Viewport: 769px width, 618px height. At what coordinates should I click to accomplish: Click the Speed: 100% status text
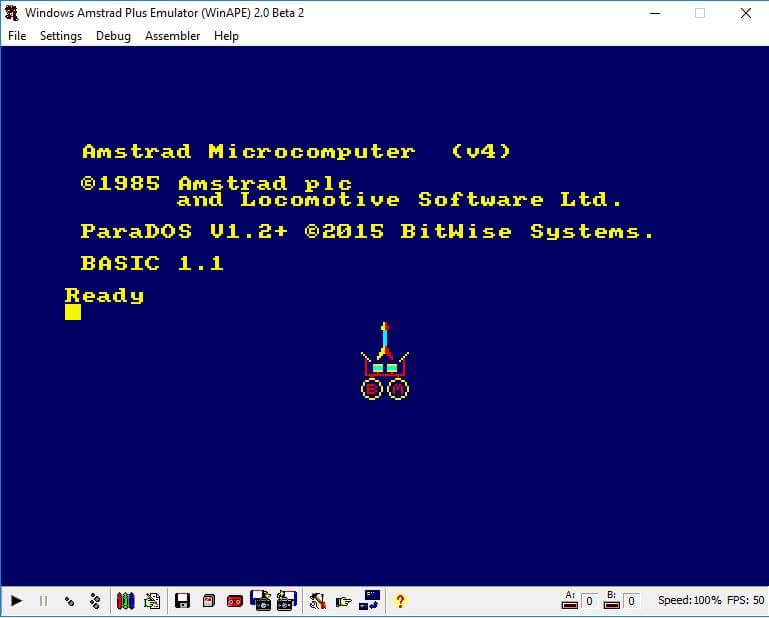pyautogui.click(x=690, y=600)
